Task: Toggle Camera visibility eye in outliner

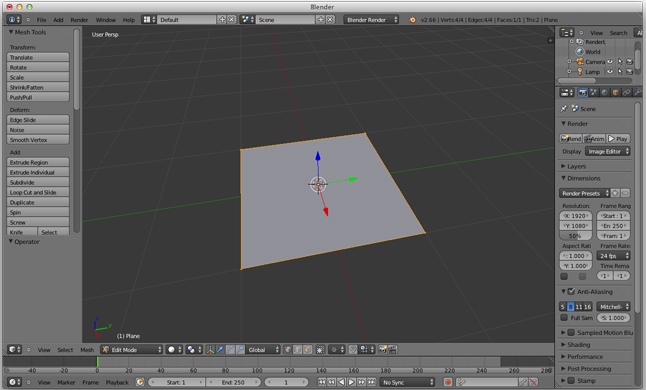Action: pyautogui.click(x=610, y=62)
